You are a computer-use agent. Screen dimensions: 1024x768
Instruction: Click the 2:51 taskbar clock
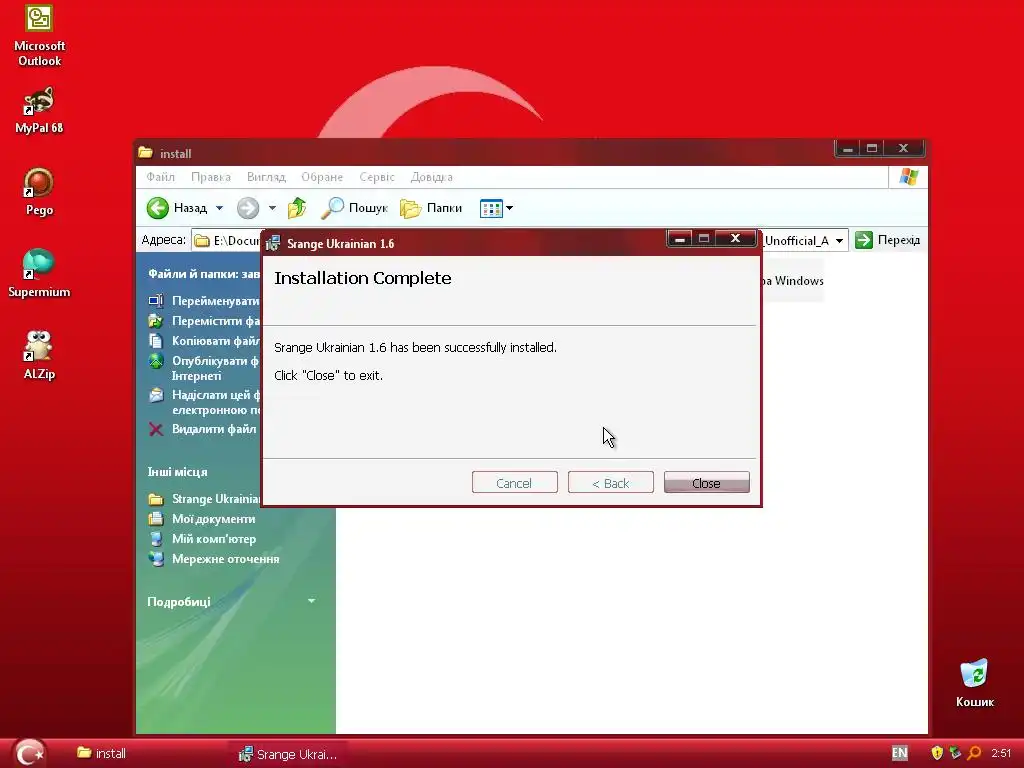(x=1001, y=753)
